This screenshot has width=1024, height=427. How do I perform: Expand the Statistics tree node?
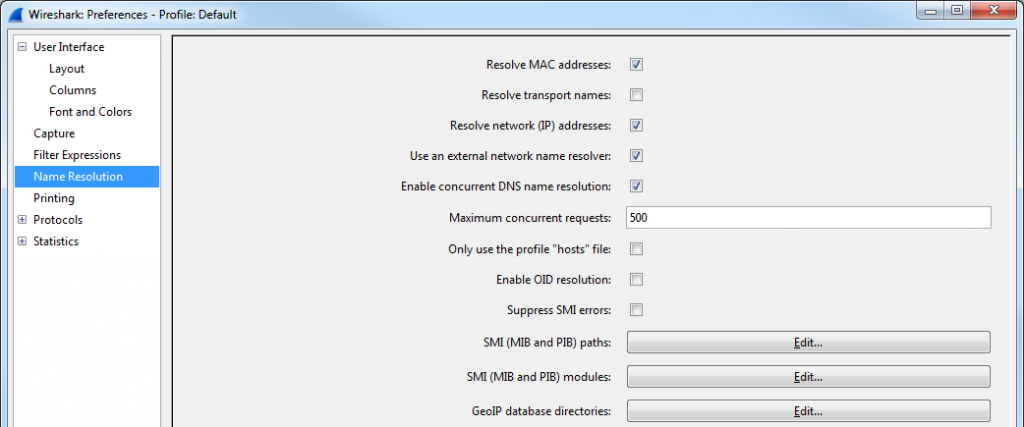(x=23, y=242)
